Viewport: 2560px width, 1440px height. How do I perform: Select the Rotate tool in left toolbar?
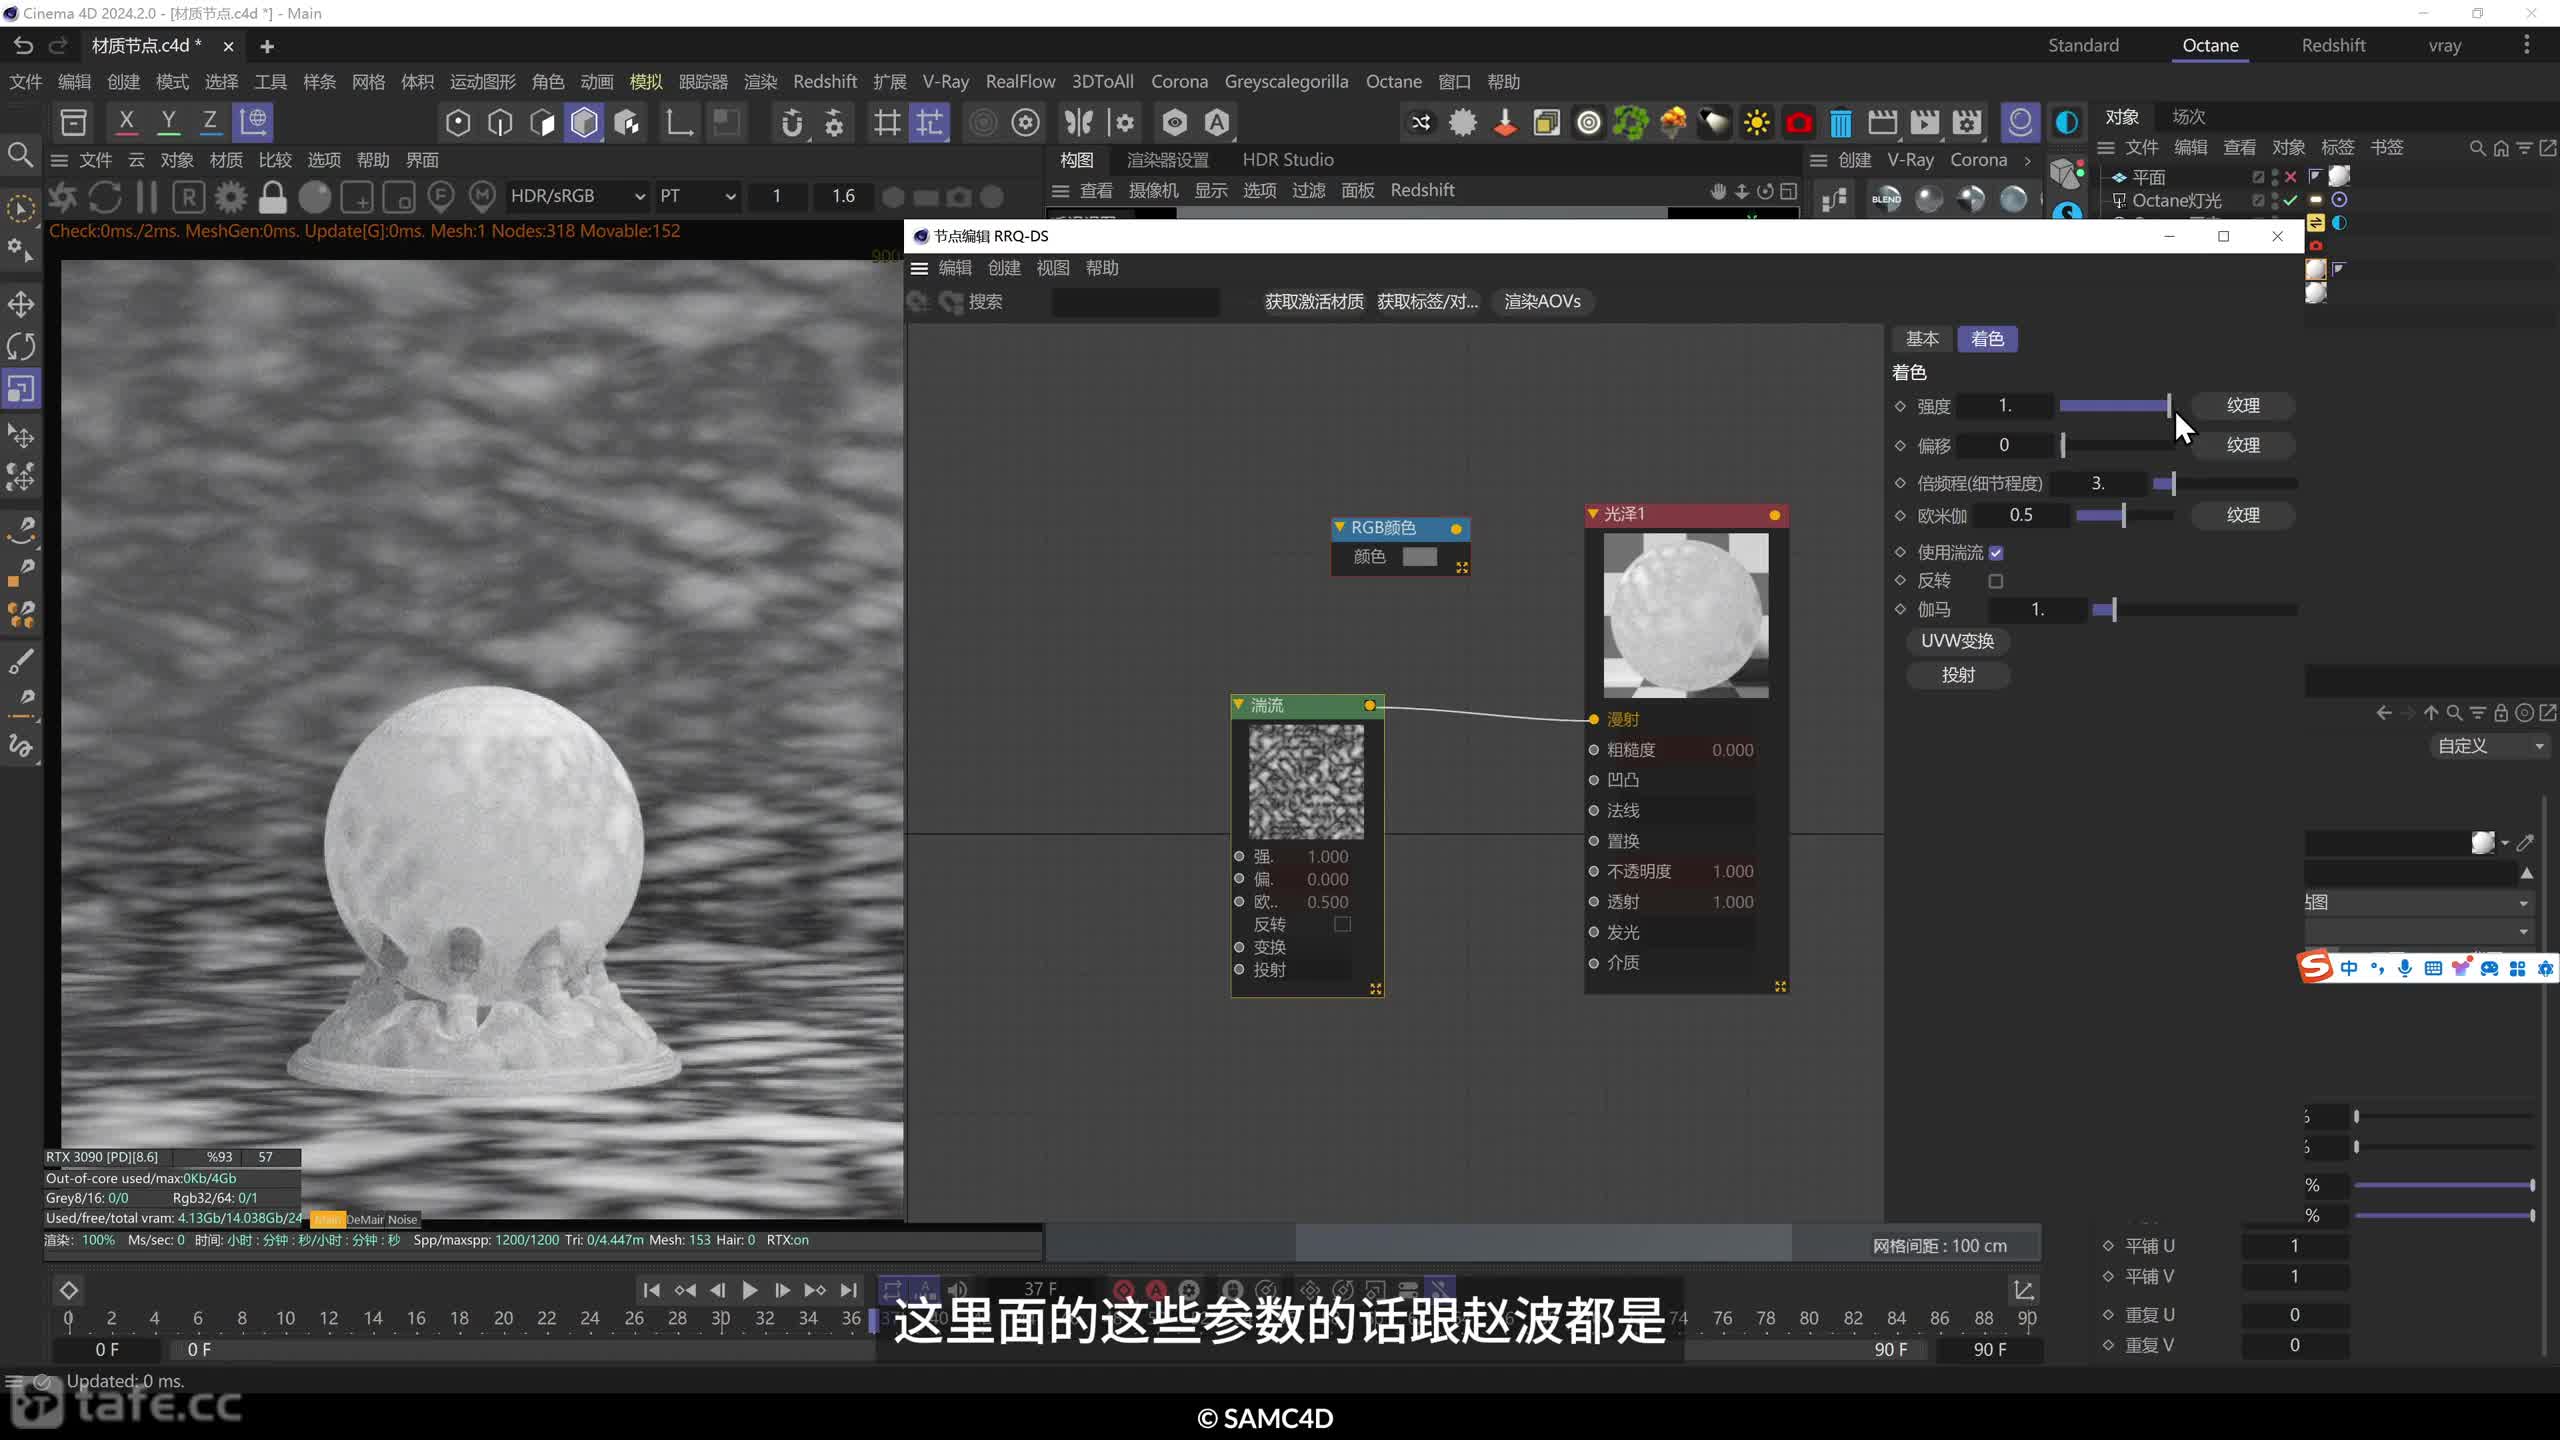pyautogui.click(x=21, y=346)
